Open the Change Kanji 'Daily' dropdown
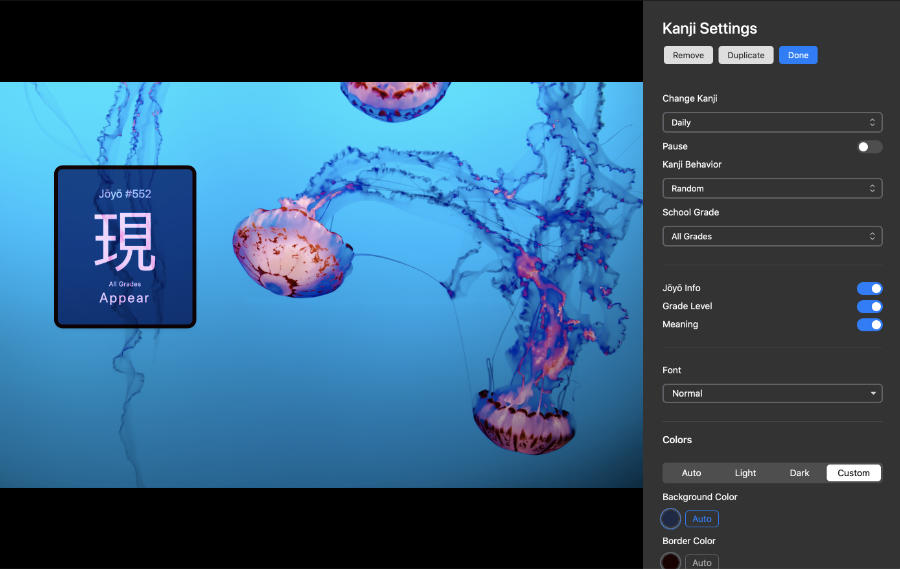The height and width of the screenshot is (569, 900). pos(772,122)
